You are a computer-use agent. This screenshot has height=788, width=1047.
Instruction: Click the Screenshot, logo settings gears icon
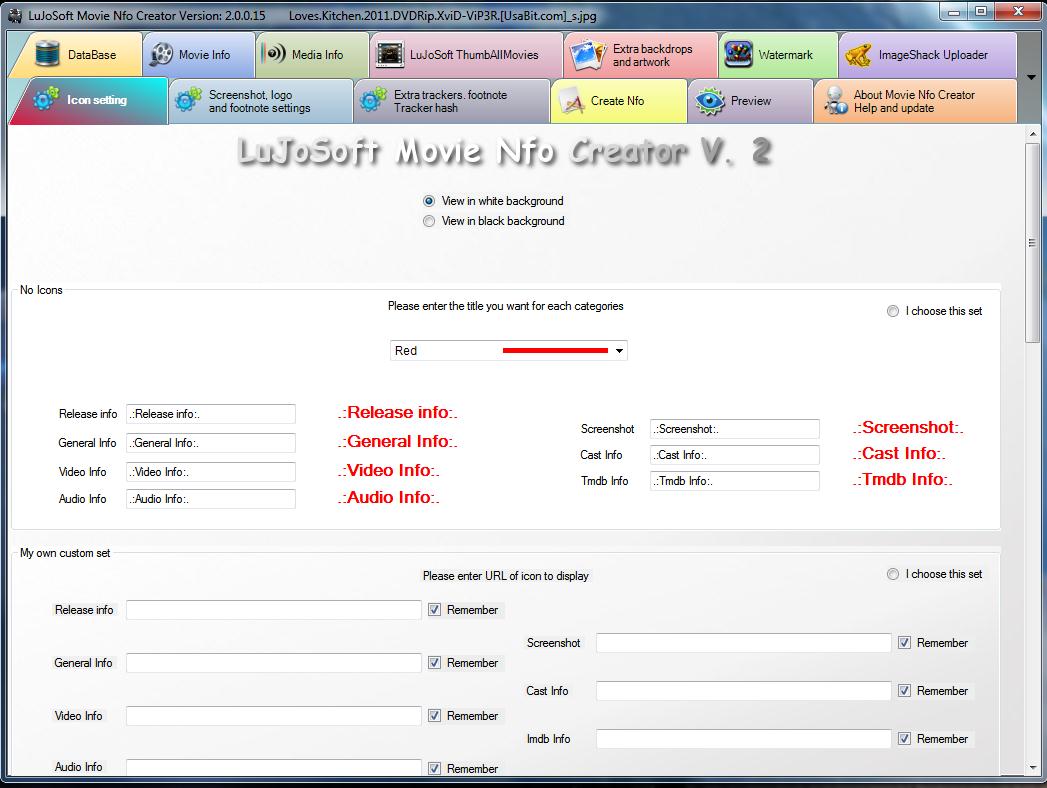click(x=188, y=100)
